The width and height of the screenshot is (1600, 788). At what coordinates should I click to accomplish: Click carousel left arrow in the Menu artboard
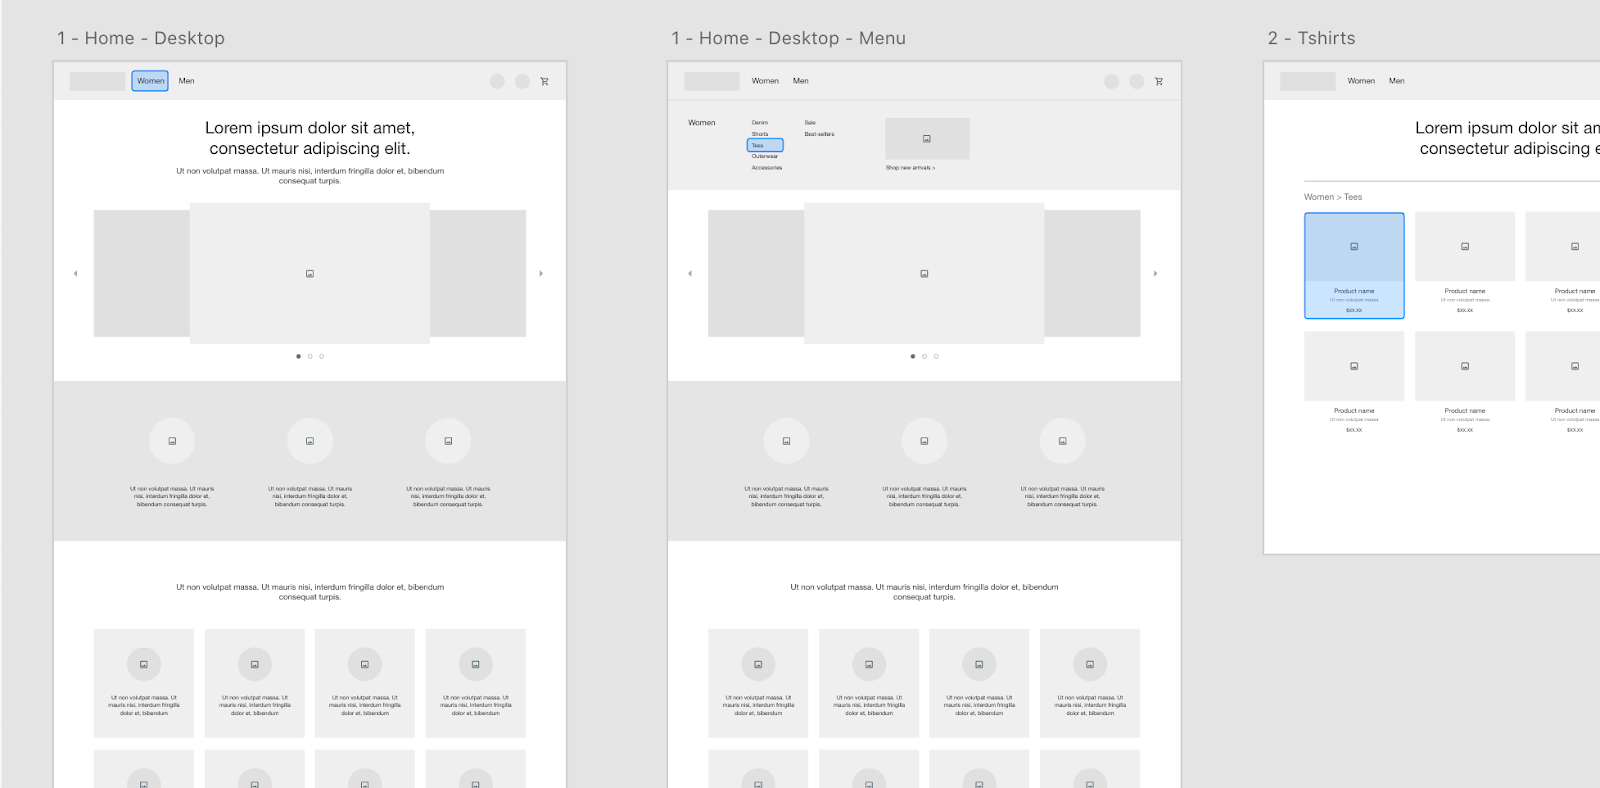pyautogui.click(x=690, y=273)
